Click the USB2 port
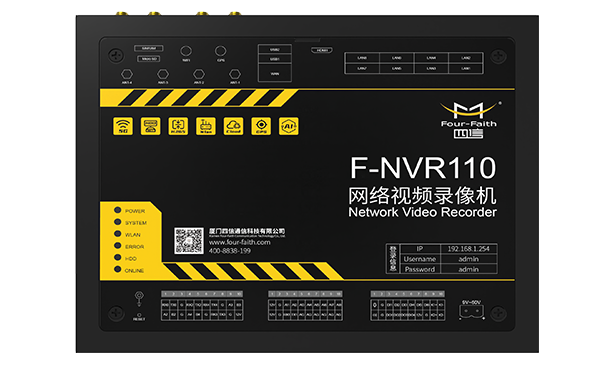 click(x=275, y=49)
